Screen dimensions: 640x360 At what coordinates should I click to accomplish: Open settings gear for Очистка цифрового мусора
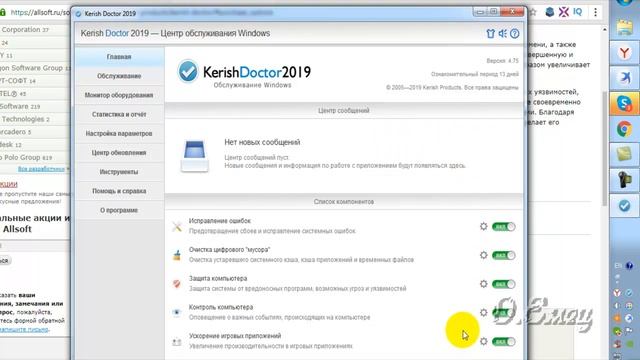pos(484,255)
